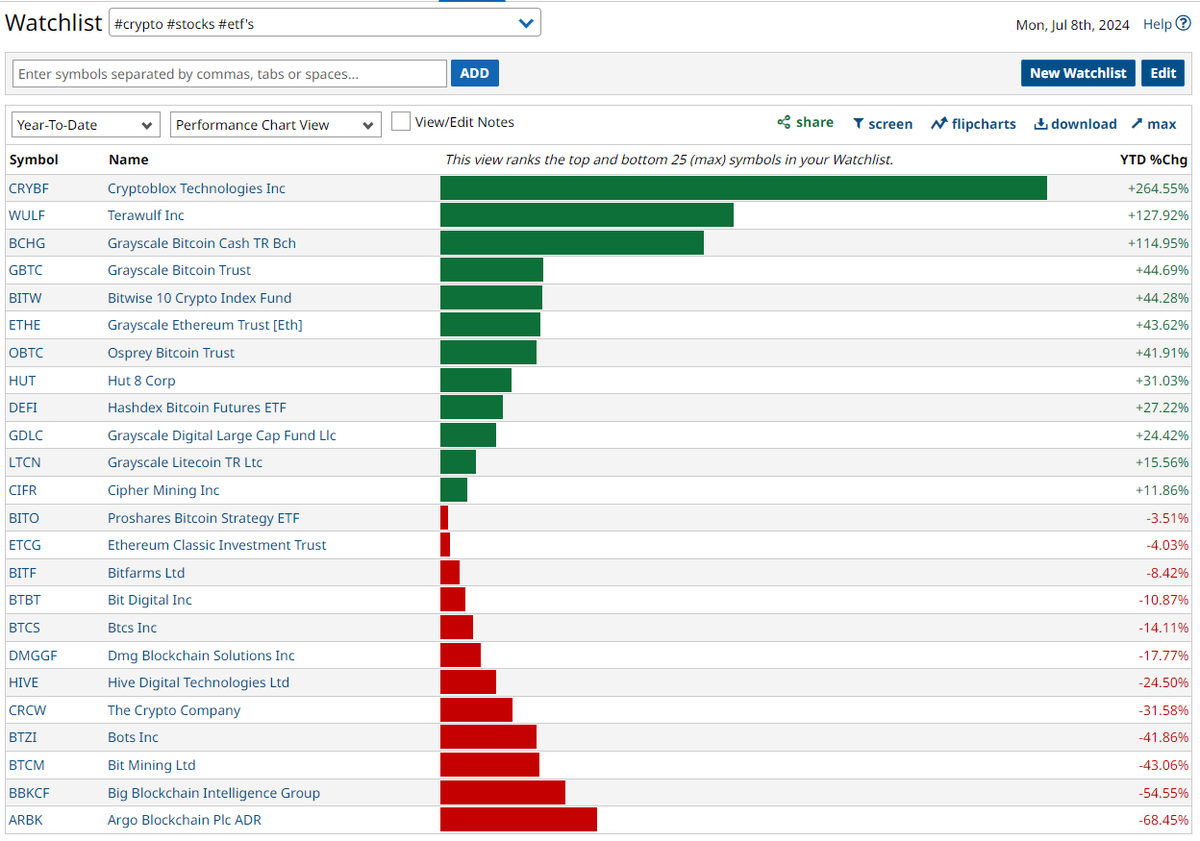Open the BCHG symbol link
Viewport: 1200px width, 841px height.
[x=27, y=243]
